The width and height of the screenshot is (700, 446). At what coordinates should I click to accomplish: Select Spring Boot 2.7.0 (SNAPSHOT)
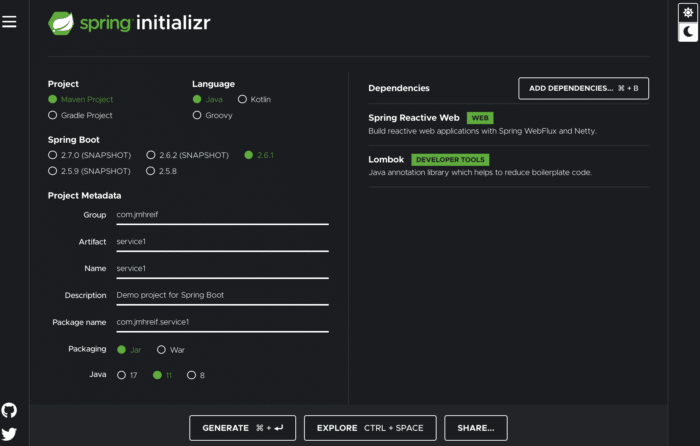click(53, 155)
